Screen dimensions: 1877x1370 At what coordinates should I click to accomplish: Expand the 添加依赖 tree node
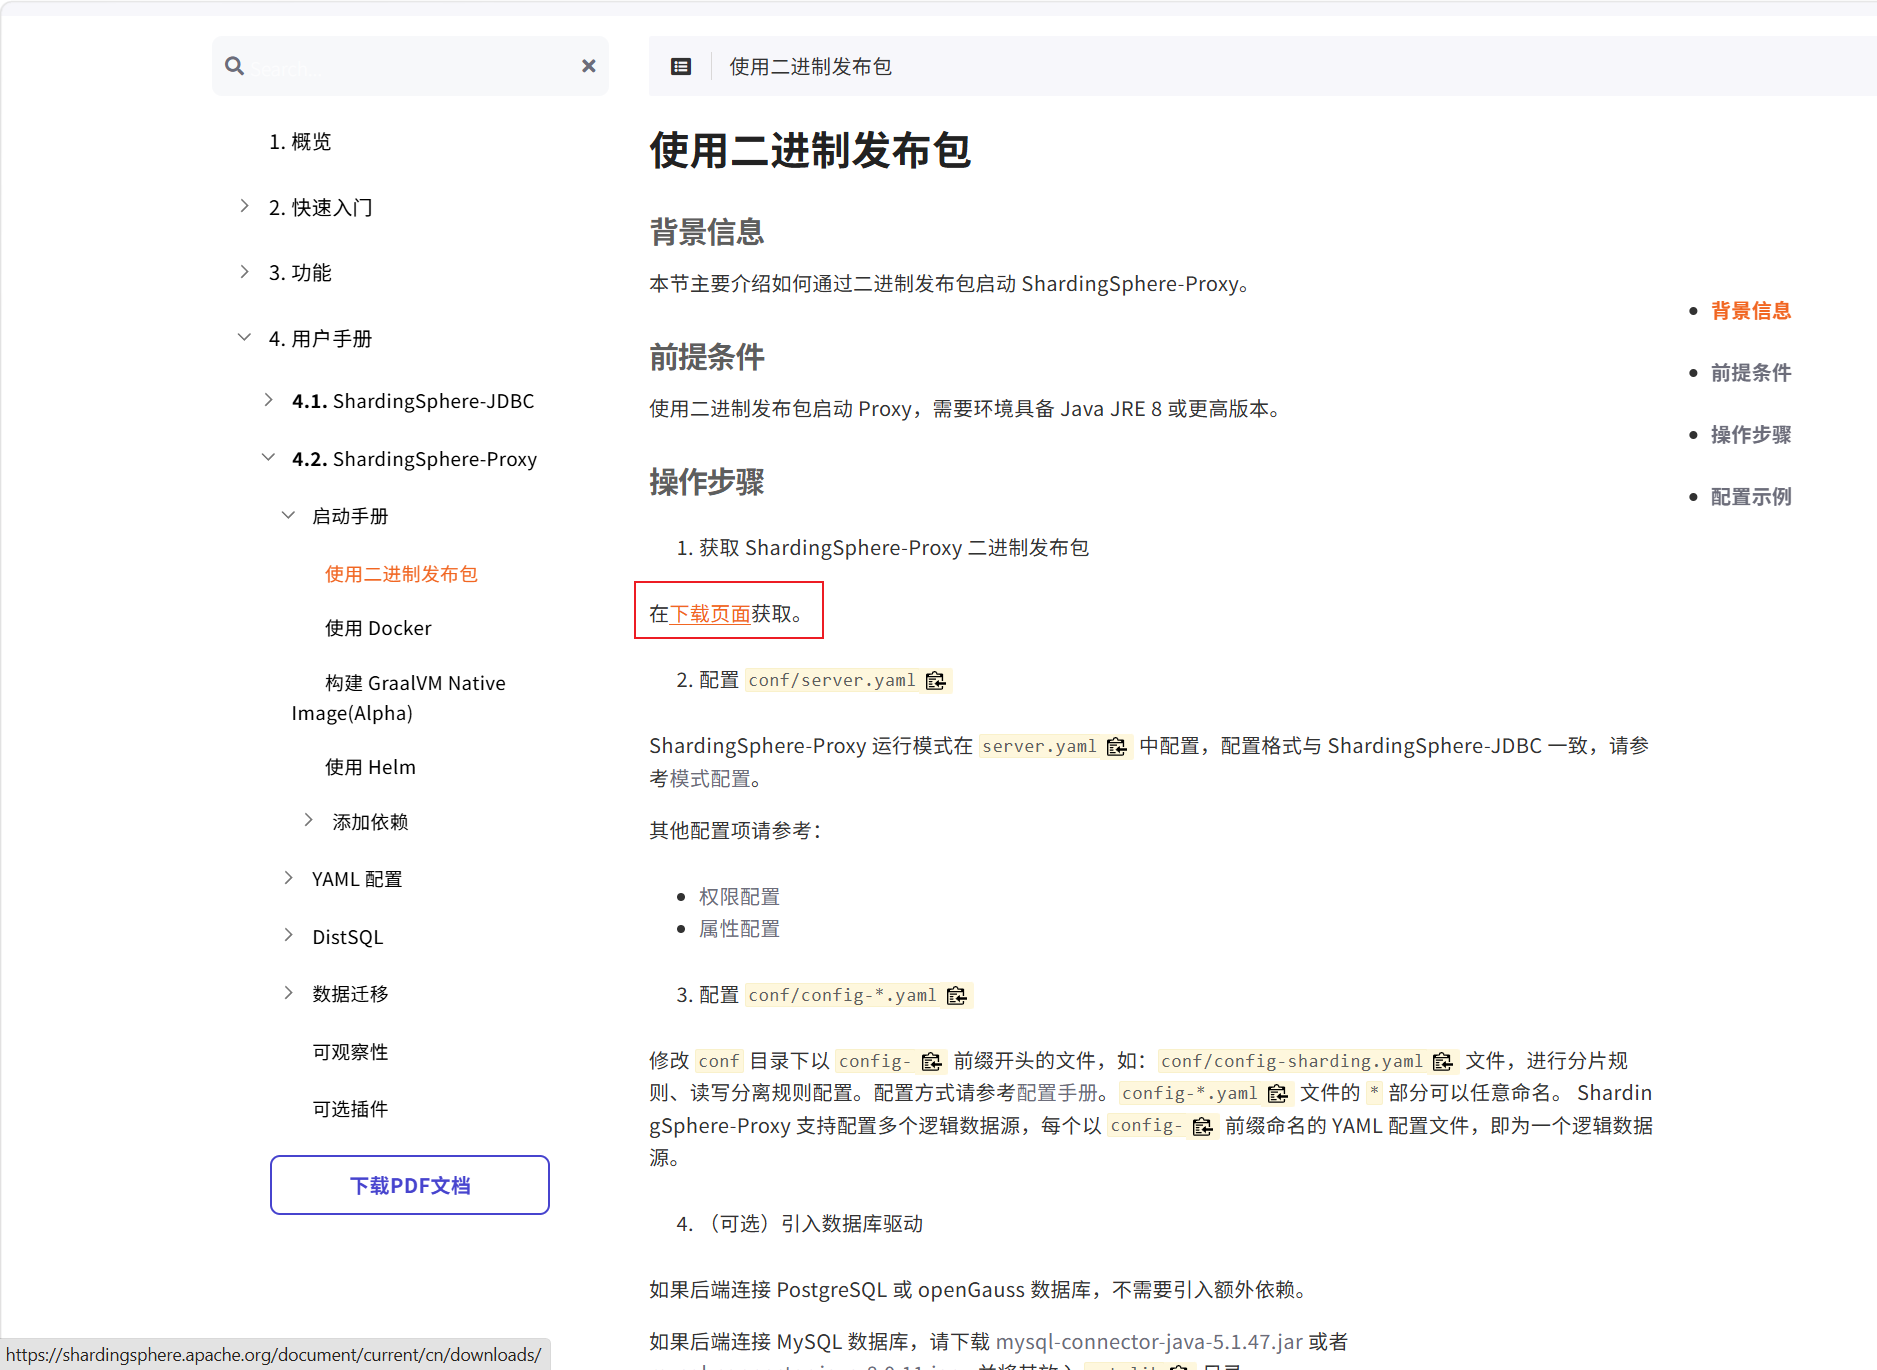(309, 820)
